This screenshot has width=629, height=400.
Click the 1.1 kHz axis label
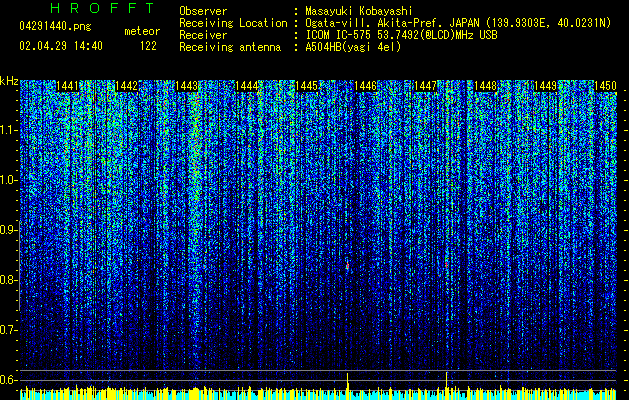(9, 130)
